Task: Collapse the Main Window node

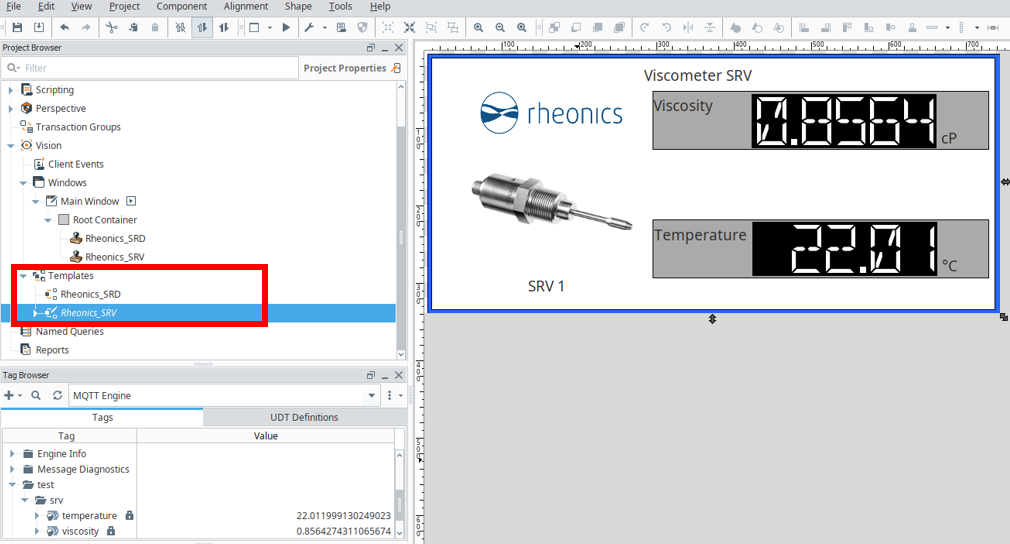Action: click(x=35, y=202)
